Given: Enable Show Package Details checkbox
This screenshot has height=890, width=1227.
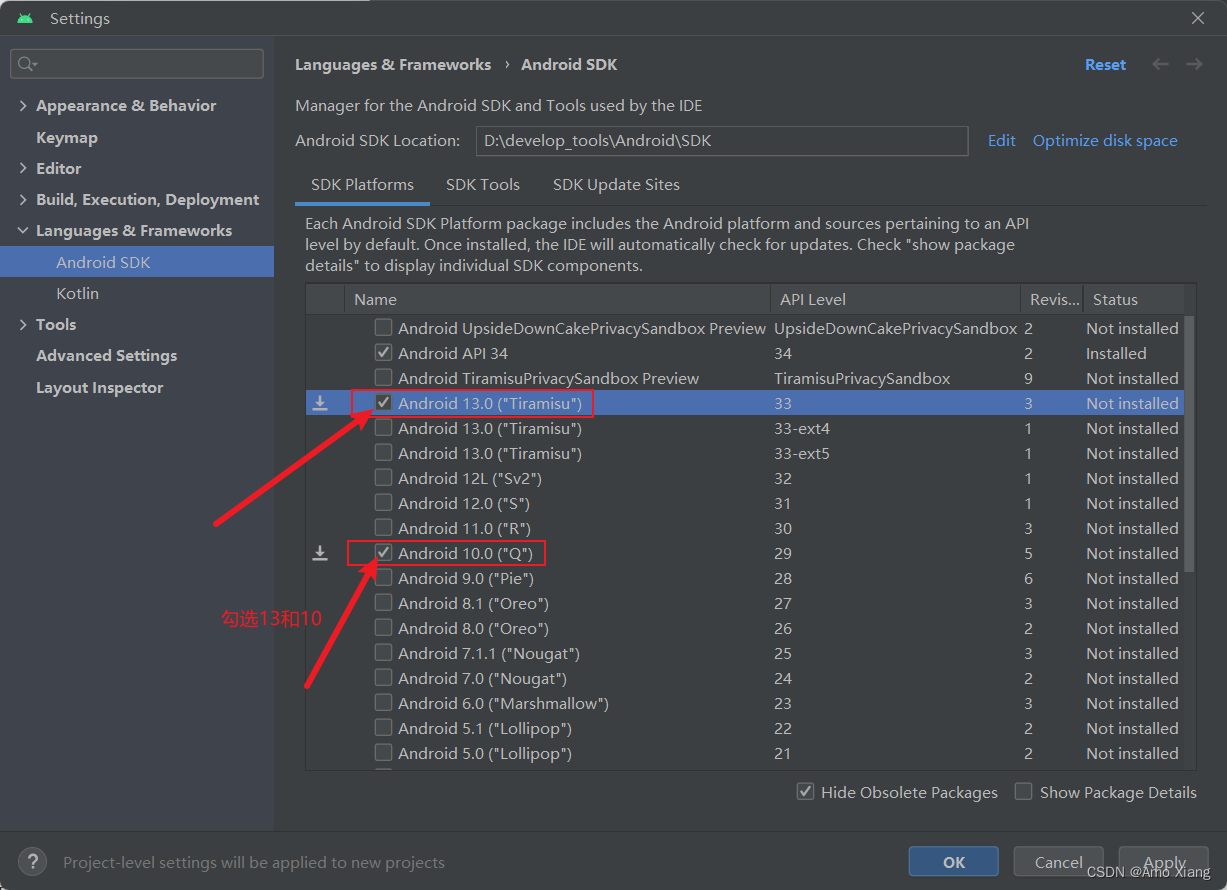Looking at the screenshot, I should pyautogui.click(x=1023, y=792).
